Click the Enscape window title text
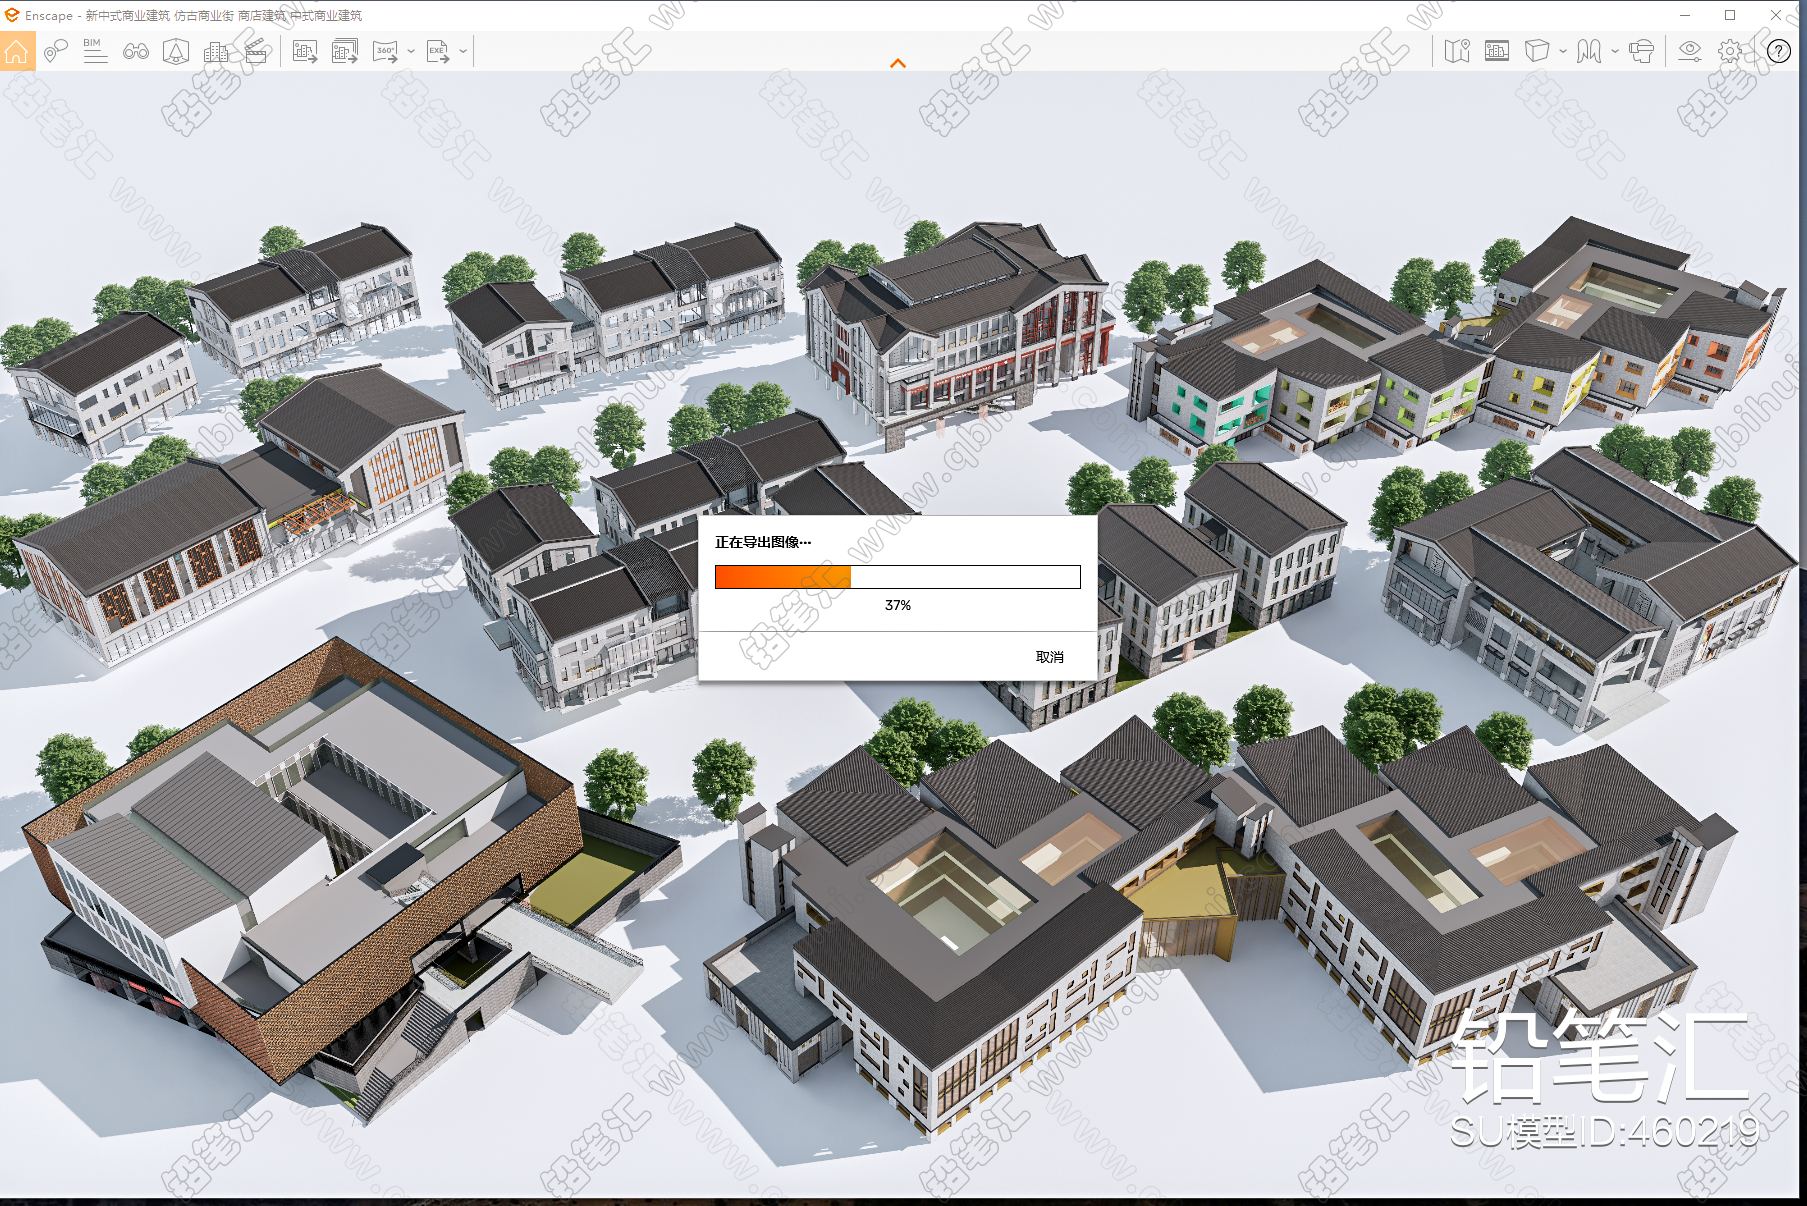The width and height of the screenshot is (1807, 1206). 194,15
